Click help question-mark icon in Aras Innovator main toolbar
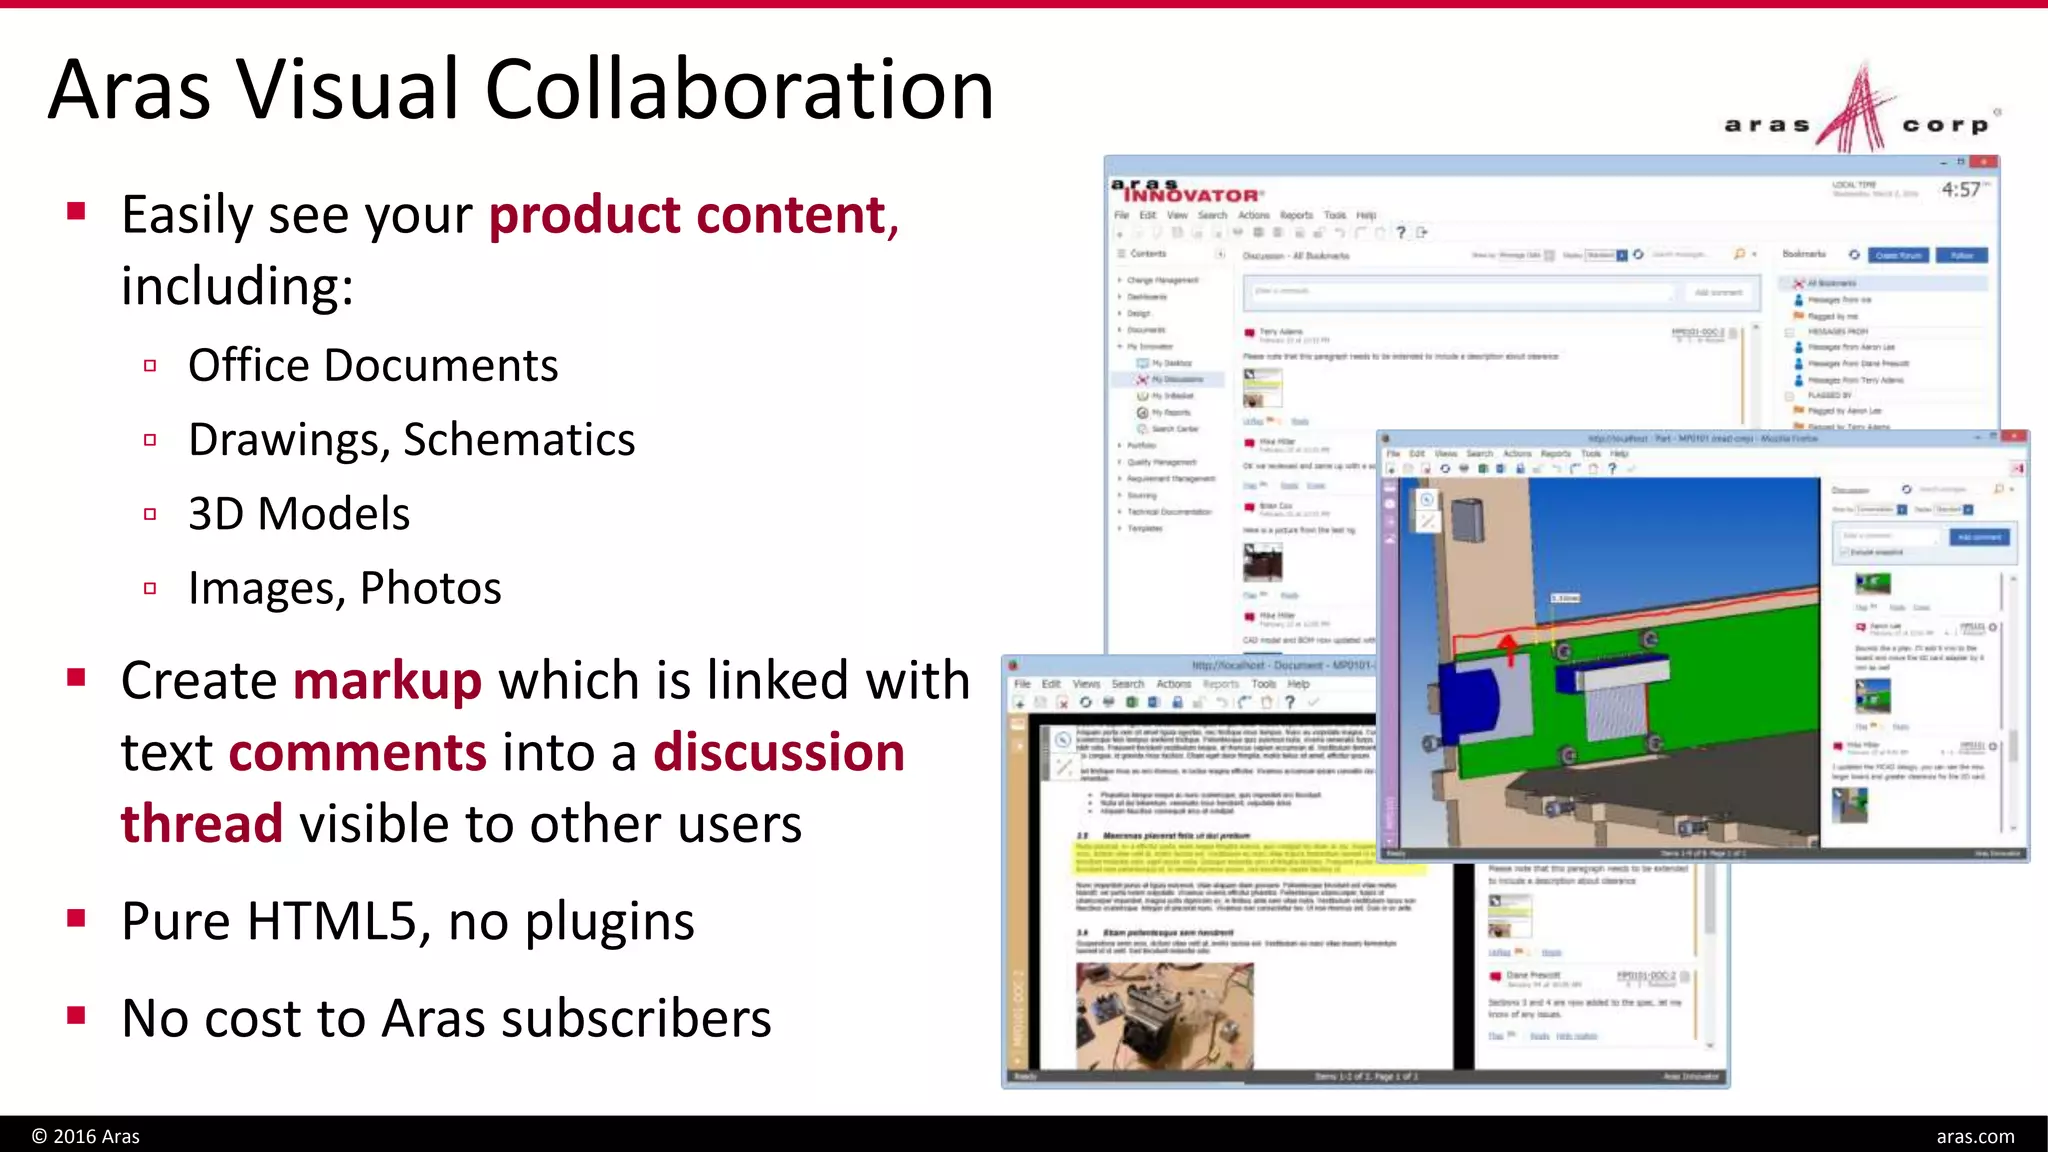Image resolution: width=2048 pixels, height=1152 pixels. [x=1401, y=232]
